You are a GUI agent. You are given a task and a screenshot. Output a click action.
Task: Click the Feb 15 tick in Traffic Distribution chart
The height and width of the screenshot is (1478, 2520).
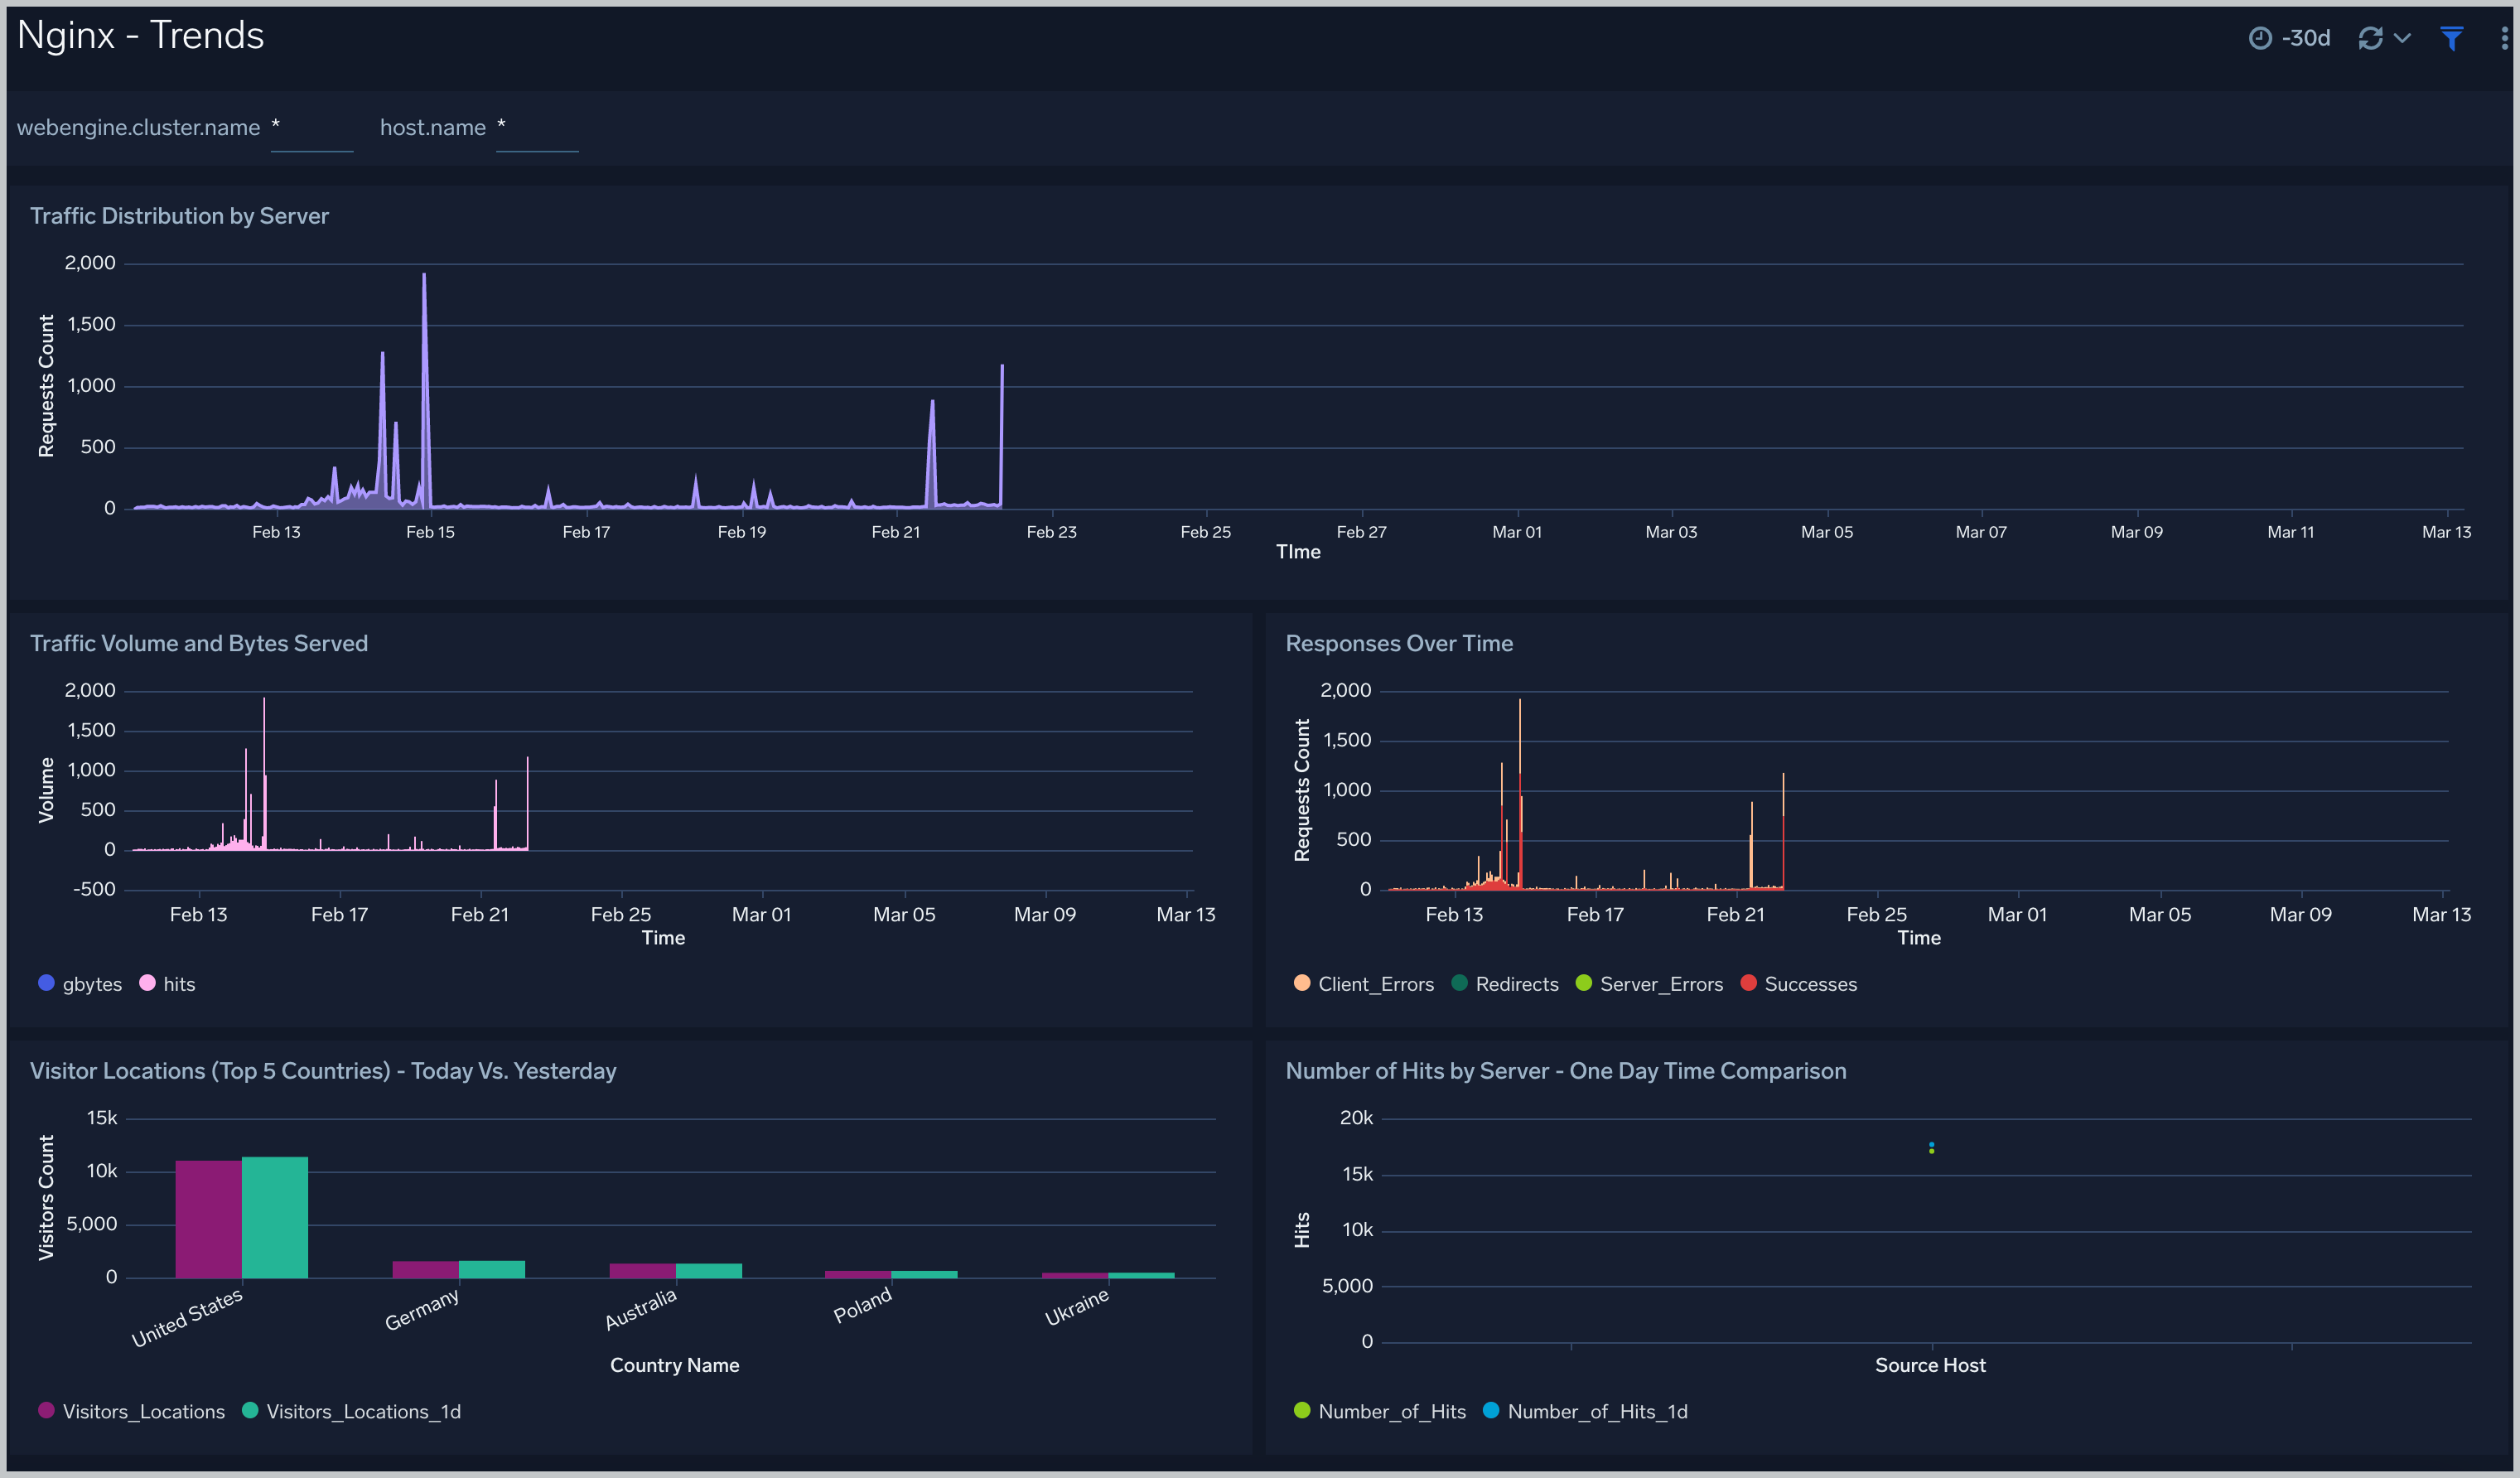click(x=430, y=532)
